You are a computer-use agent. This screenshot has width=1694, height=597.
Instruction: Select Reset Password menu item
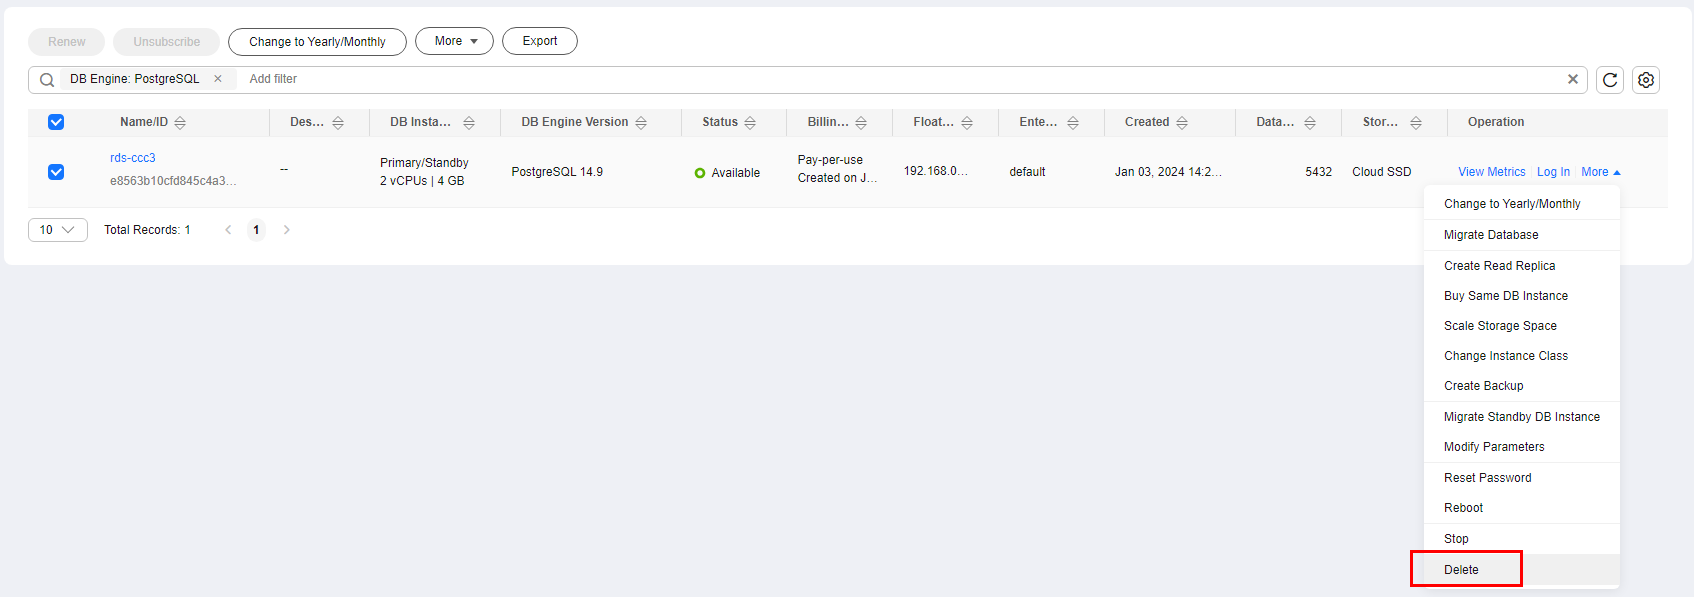click(x=1522, y=478)
